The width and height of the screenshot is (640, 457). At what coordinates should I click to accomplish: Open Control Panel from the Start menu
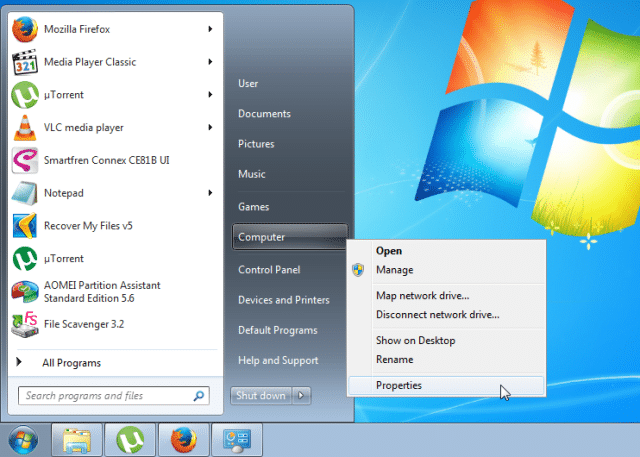(269, 270)
